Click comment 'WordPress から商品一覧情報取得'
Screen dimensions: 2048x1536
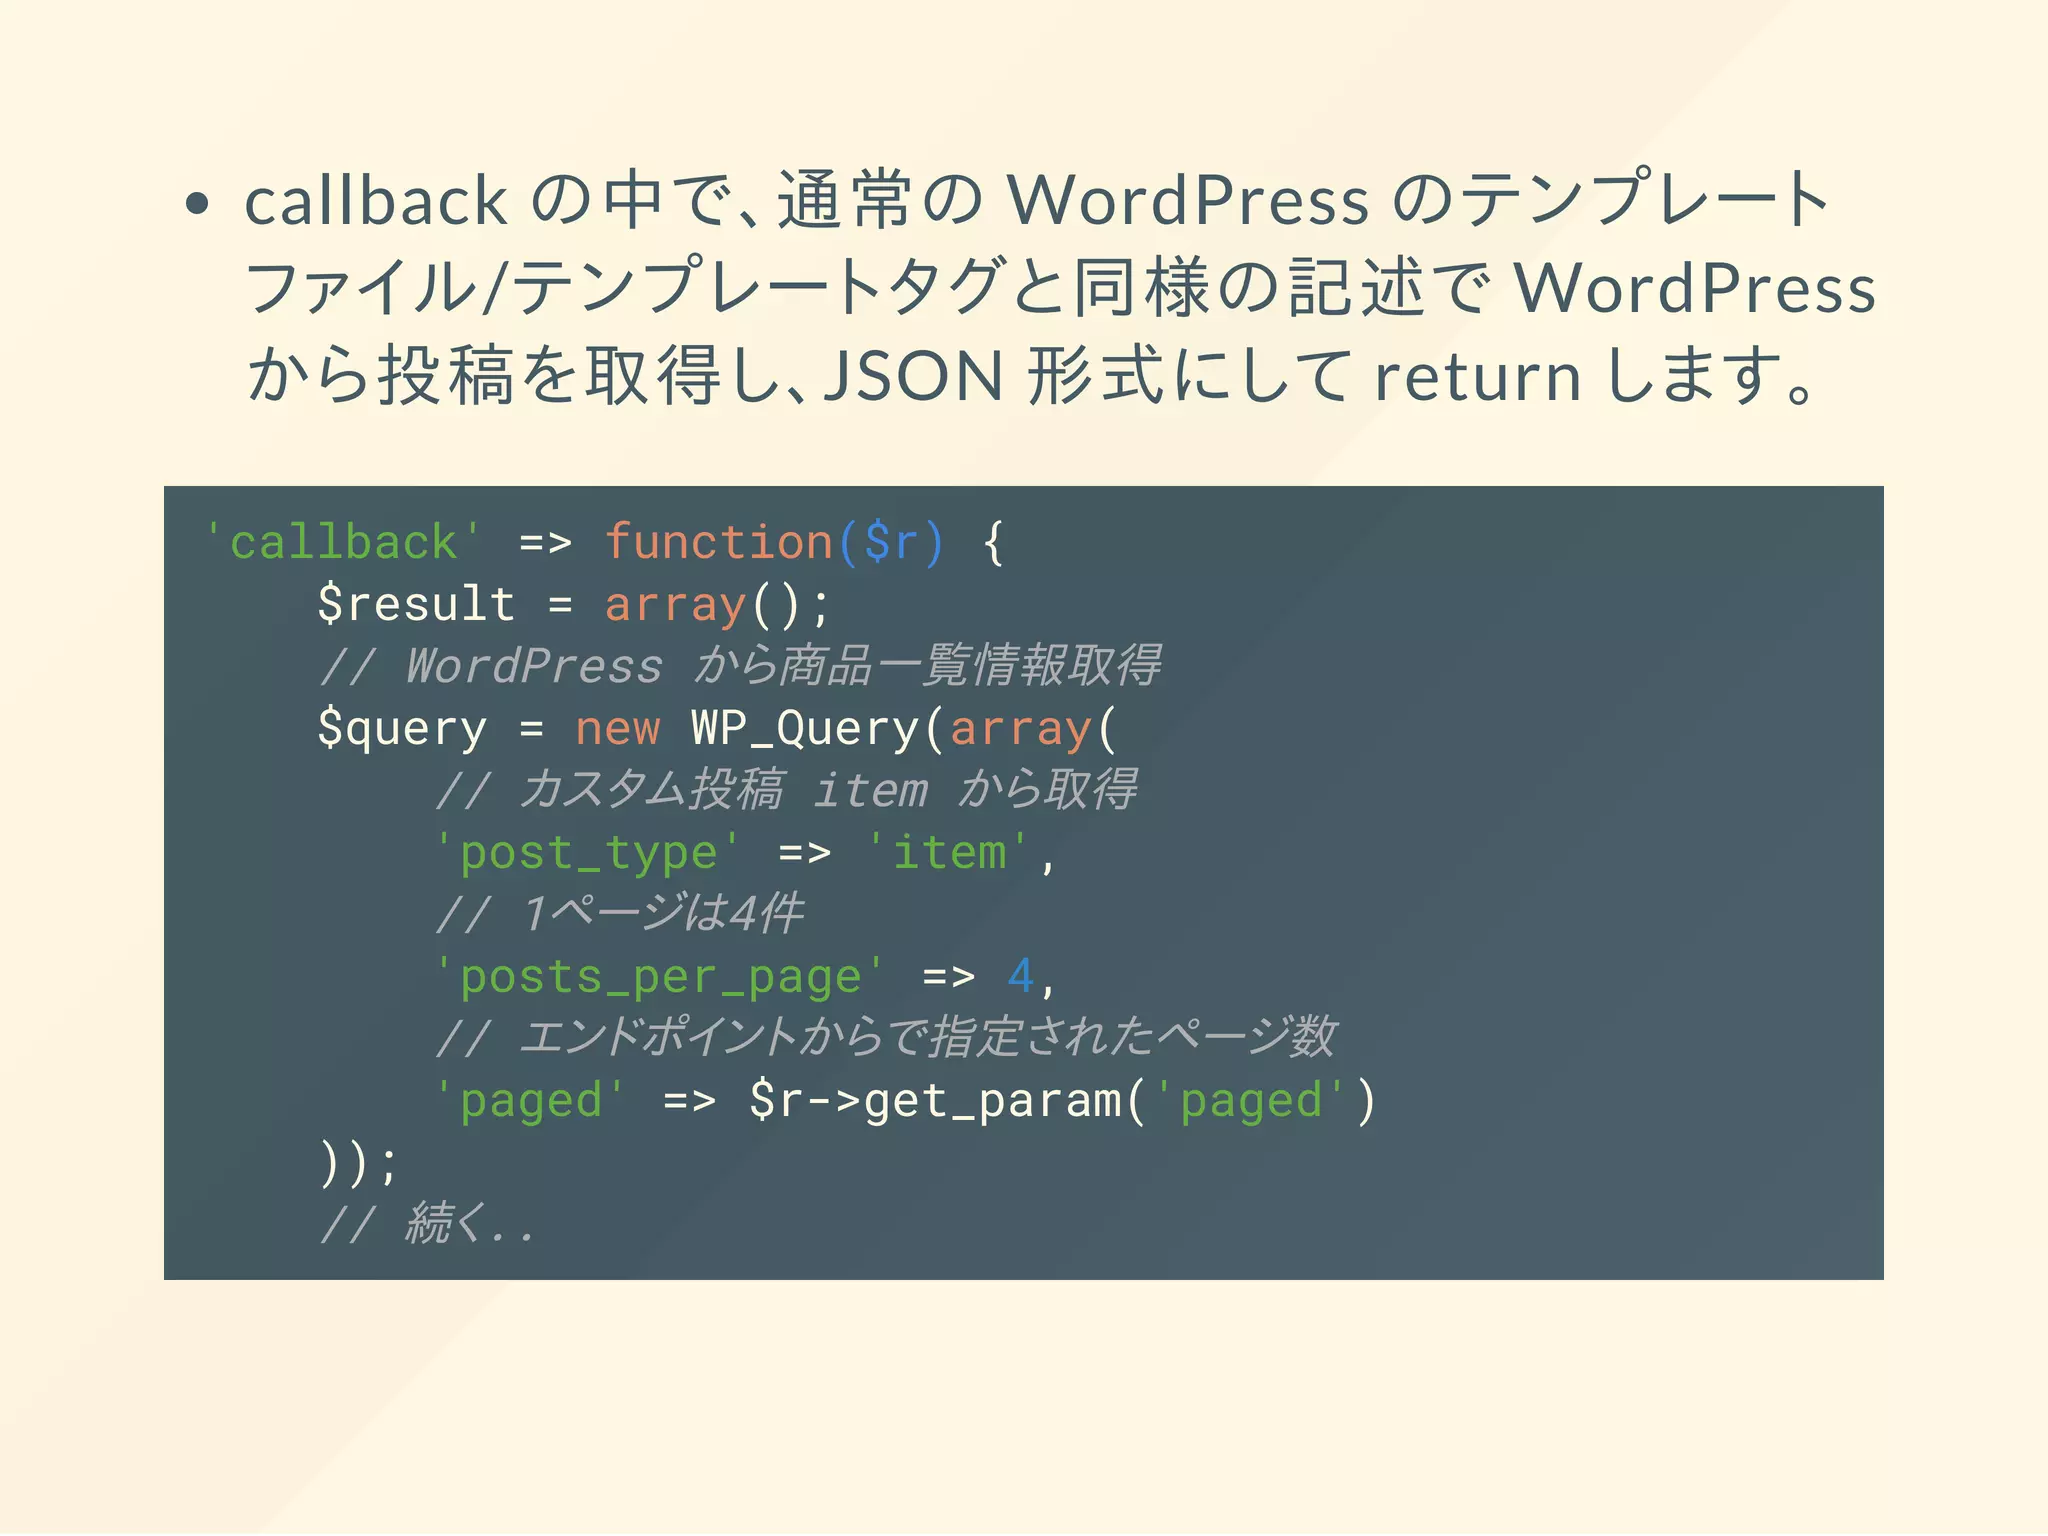pyautogui.click(x=740, y=666)
